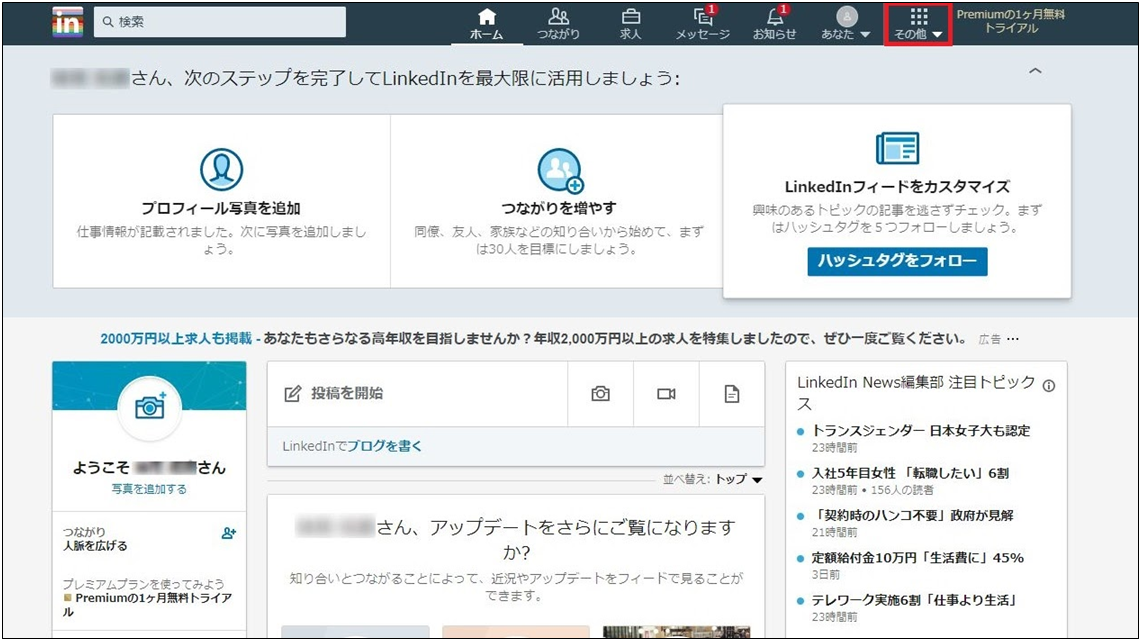This screenshot has height=642, width=1141.
Task: Go to the ホーム home tab
Action: (486, 24)
